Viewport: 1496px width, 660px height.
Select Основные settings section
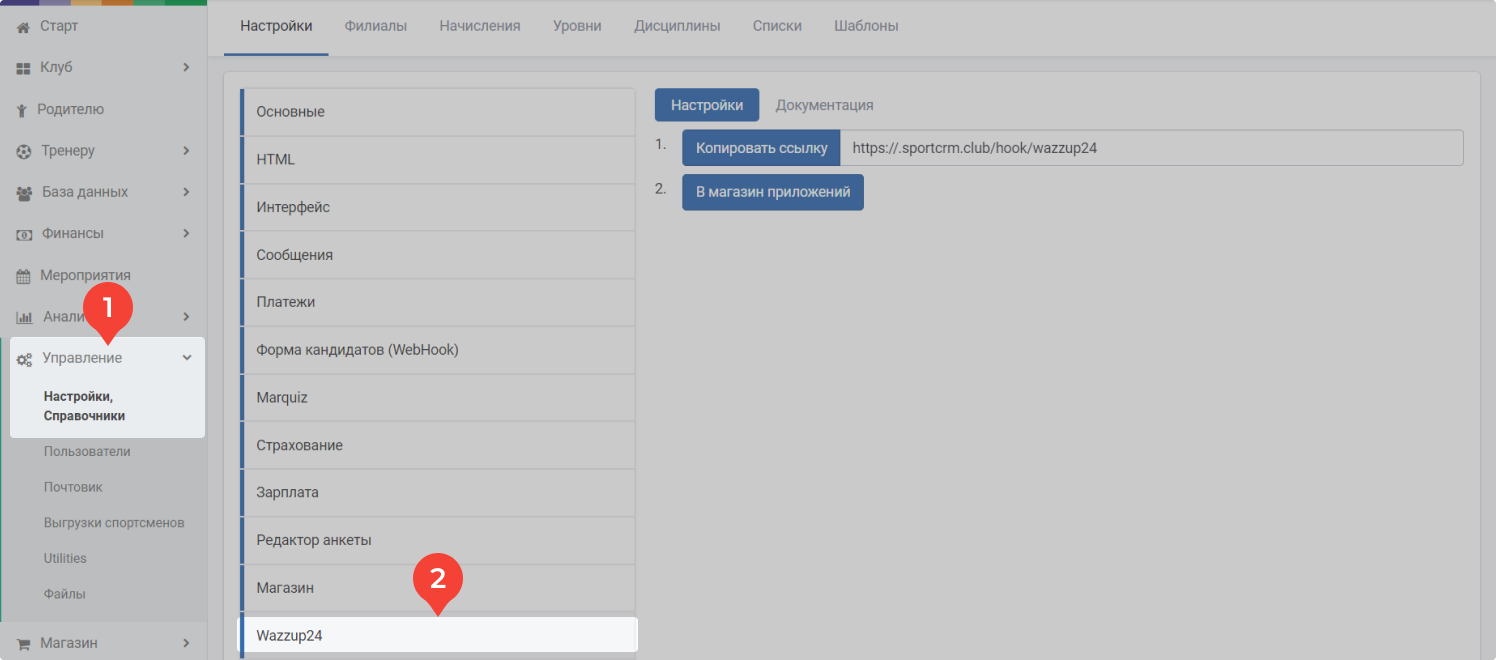438,112
